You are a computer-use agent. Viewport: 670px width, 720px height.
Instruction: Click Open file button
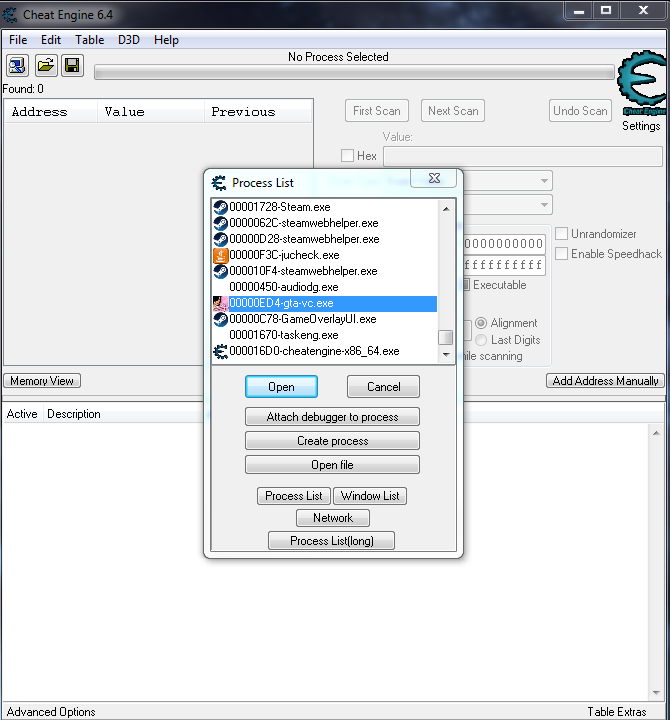pos(332,465)
